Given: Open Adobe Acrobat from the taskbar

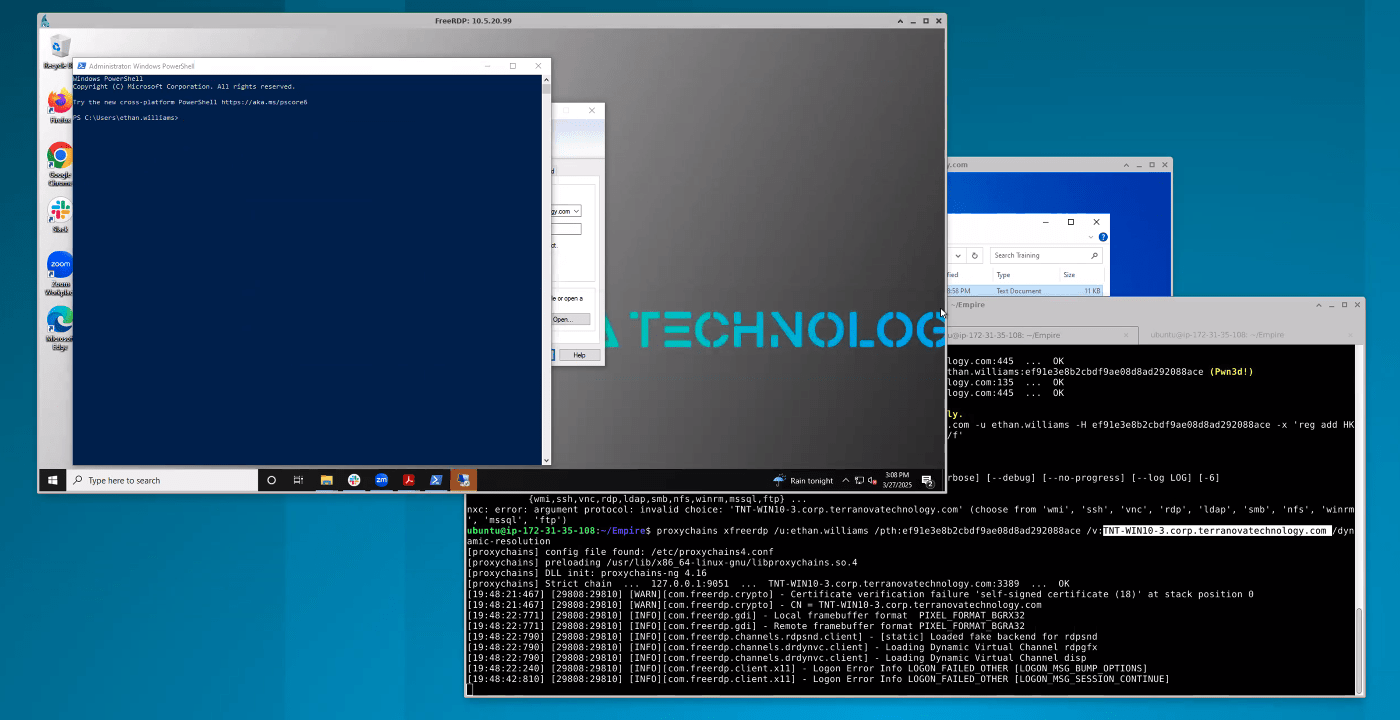Looking at the screenshot, I should coord(409,480).
